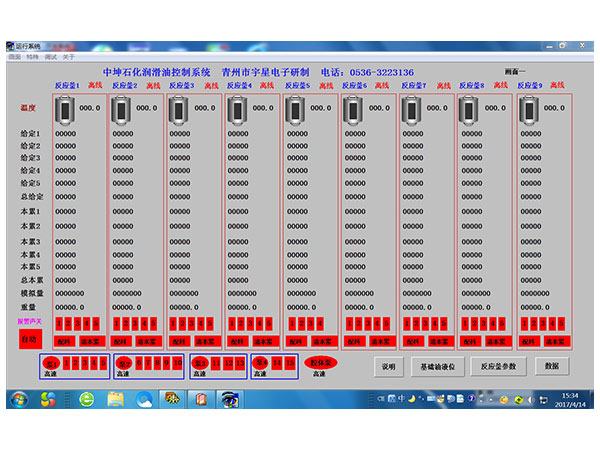
Task: Open the 画面 menu
Action: [15, 57]
